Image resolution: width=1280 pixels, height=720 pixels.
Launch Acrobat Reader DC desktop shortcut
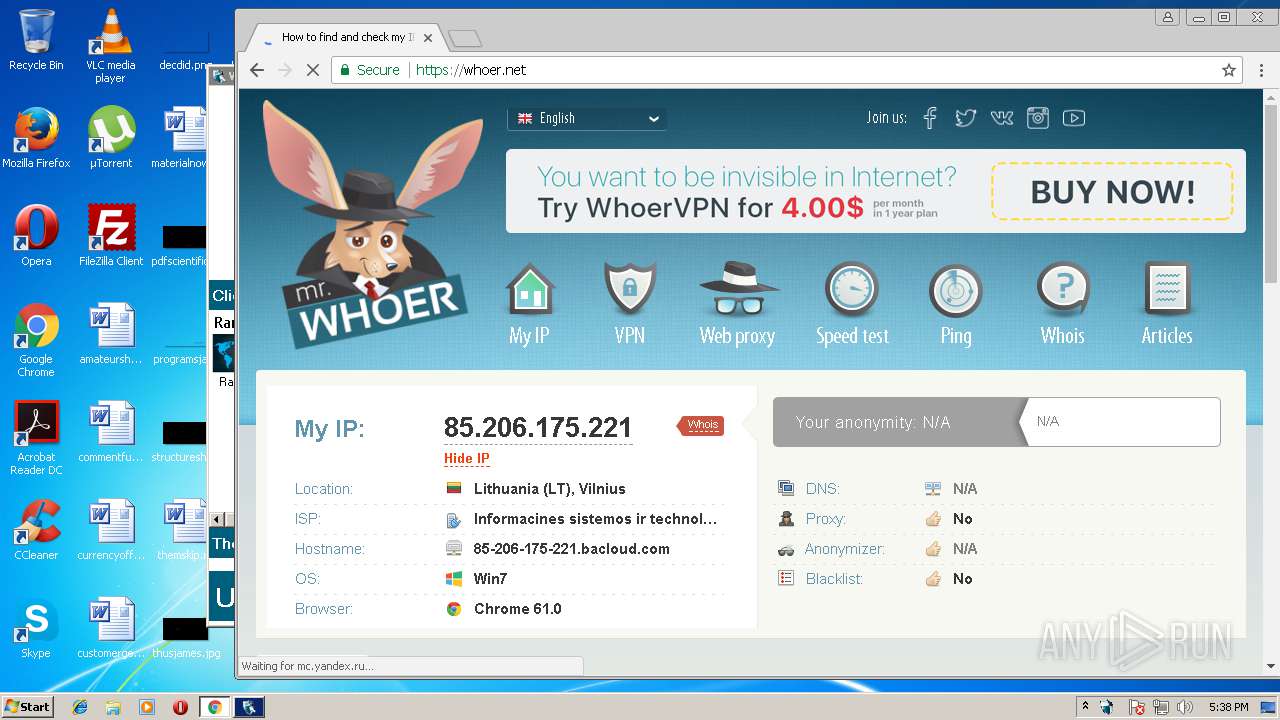(36, 438)
